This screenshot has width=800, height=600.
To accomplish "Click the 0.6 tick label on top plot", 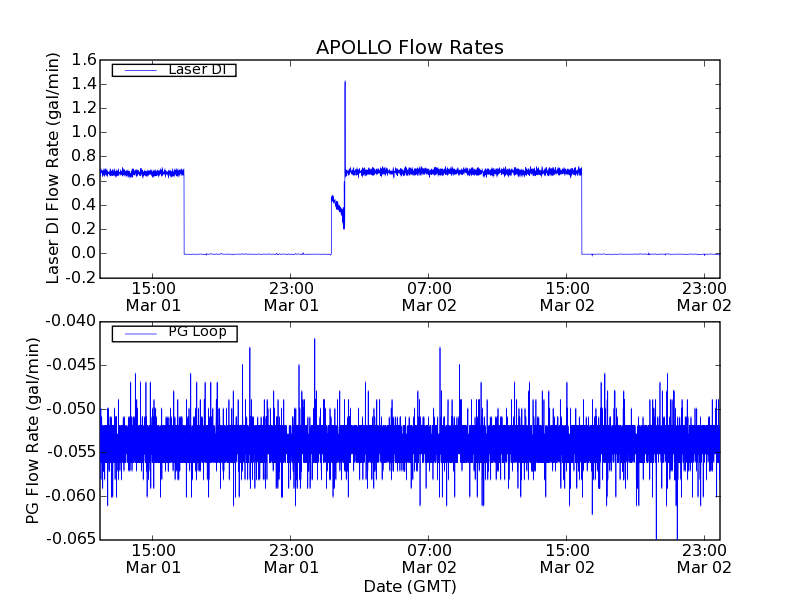I will click(84, 181).
